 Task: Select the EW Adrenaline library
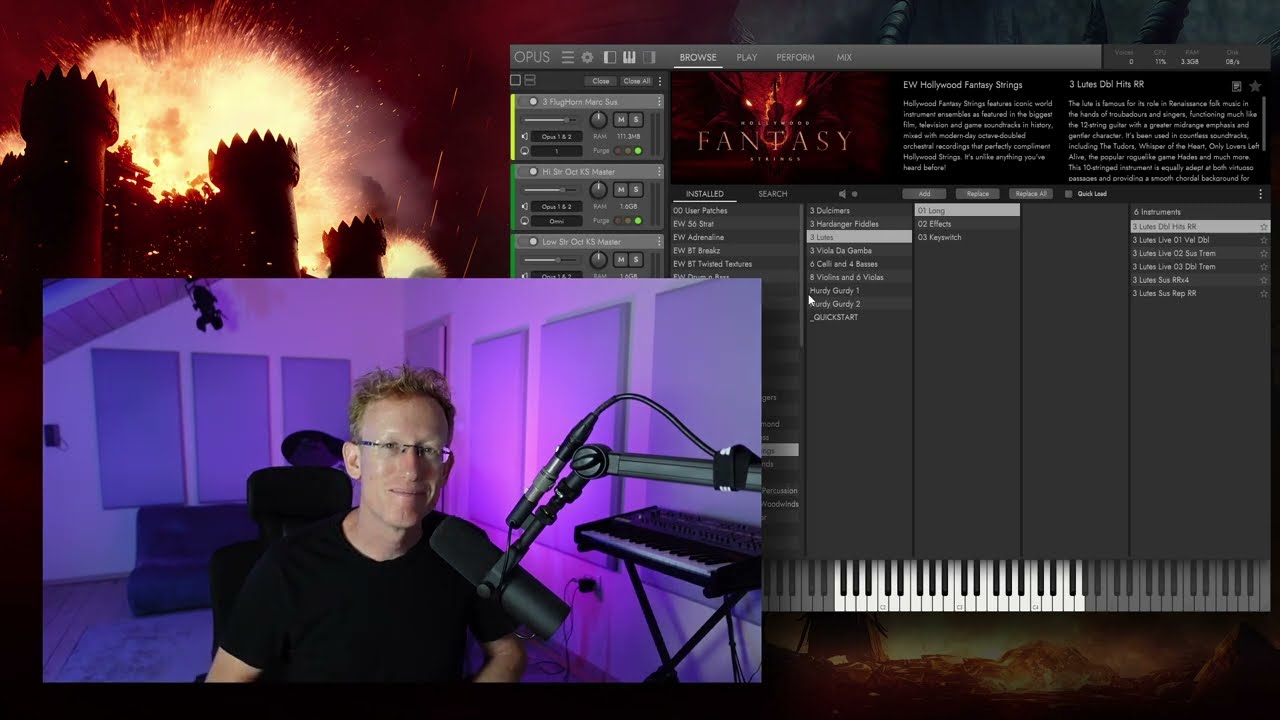point(736,237)
